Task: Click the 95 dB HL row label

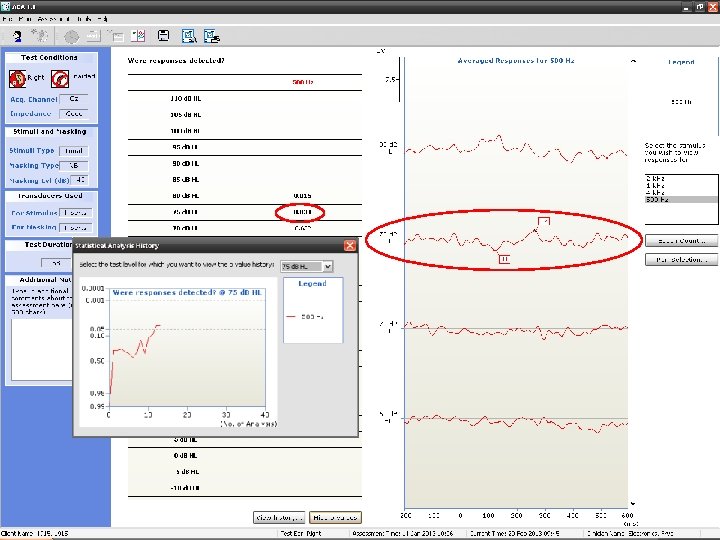Action: (186, 147)
